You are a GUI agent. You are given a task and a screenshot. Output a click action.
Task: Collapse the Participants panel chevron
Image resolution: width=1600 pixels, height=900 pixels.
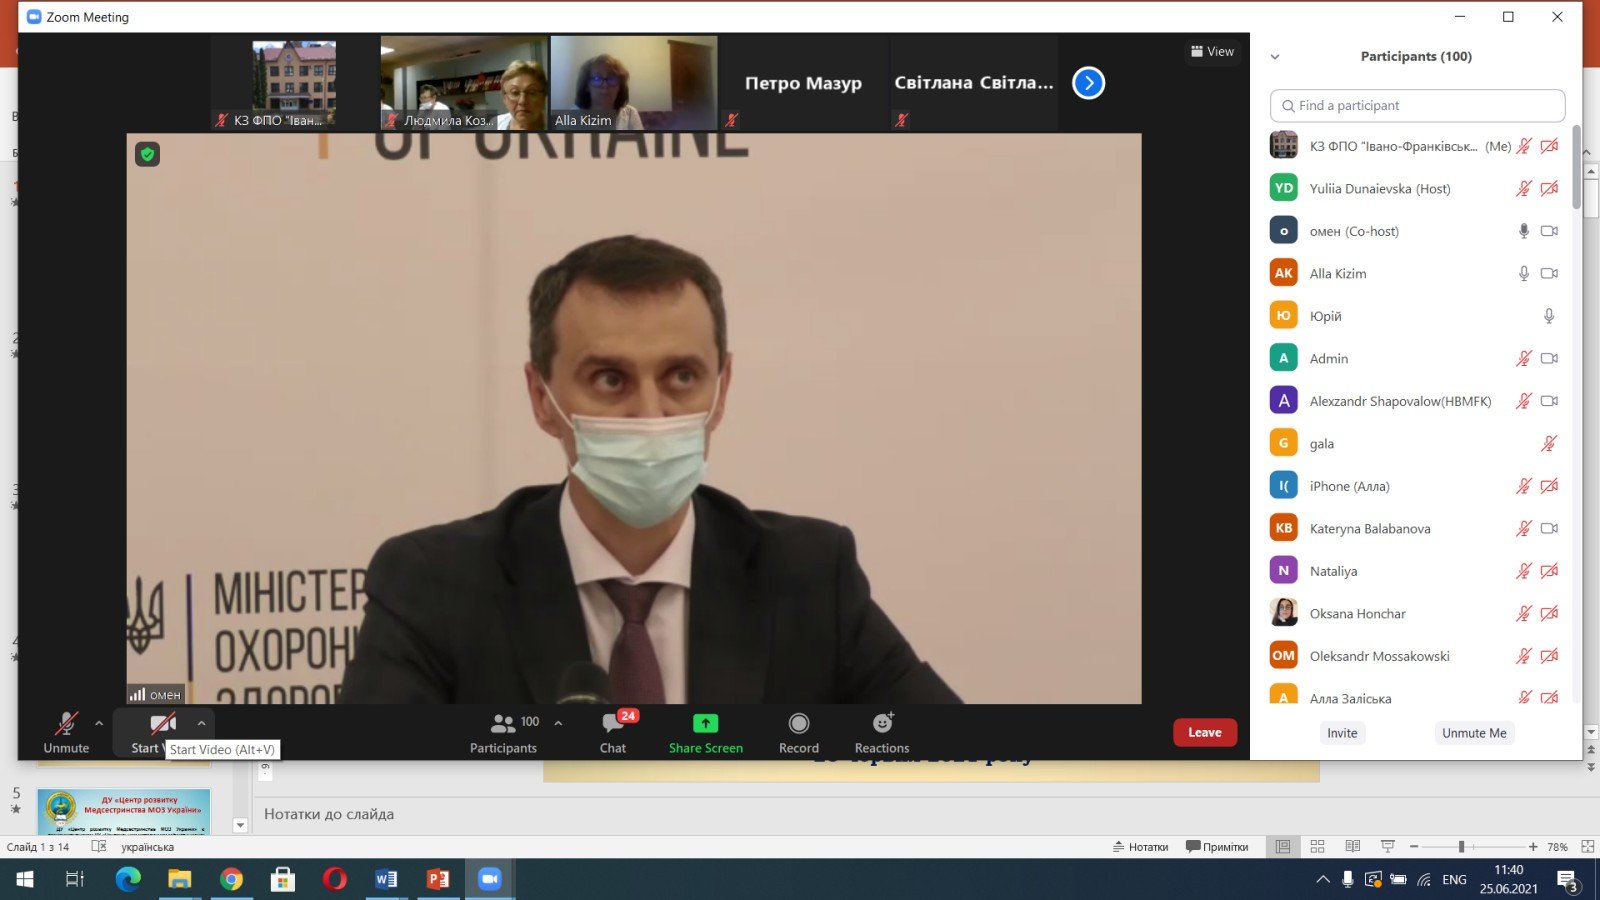(1275, 57)
